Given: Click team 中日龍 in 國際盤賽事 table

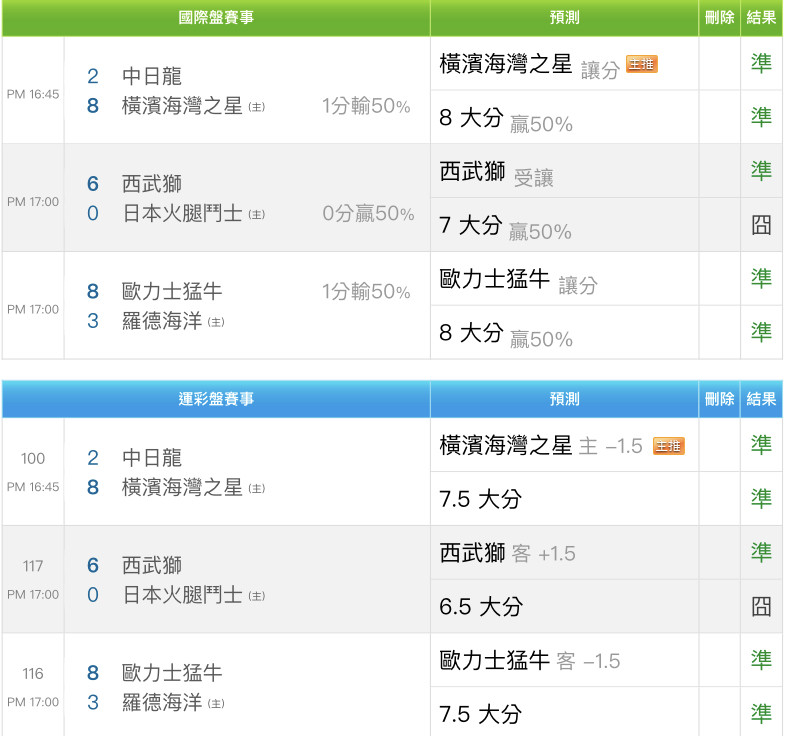Looking at the screenshot, I should click(x=152, y=77).
